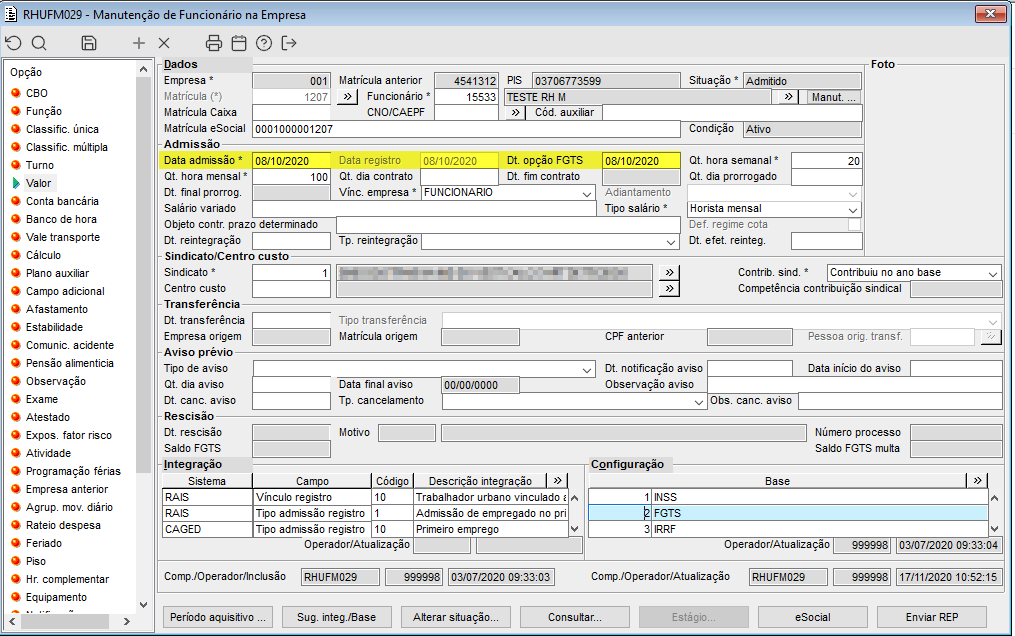Open the Tipo de aviso dropdown

[x=588, y=369]
